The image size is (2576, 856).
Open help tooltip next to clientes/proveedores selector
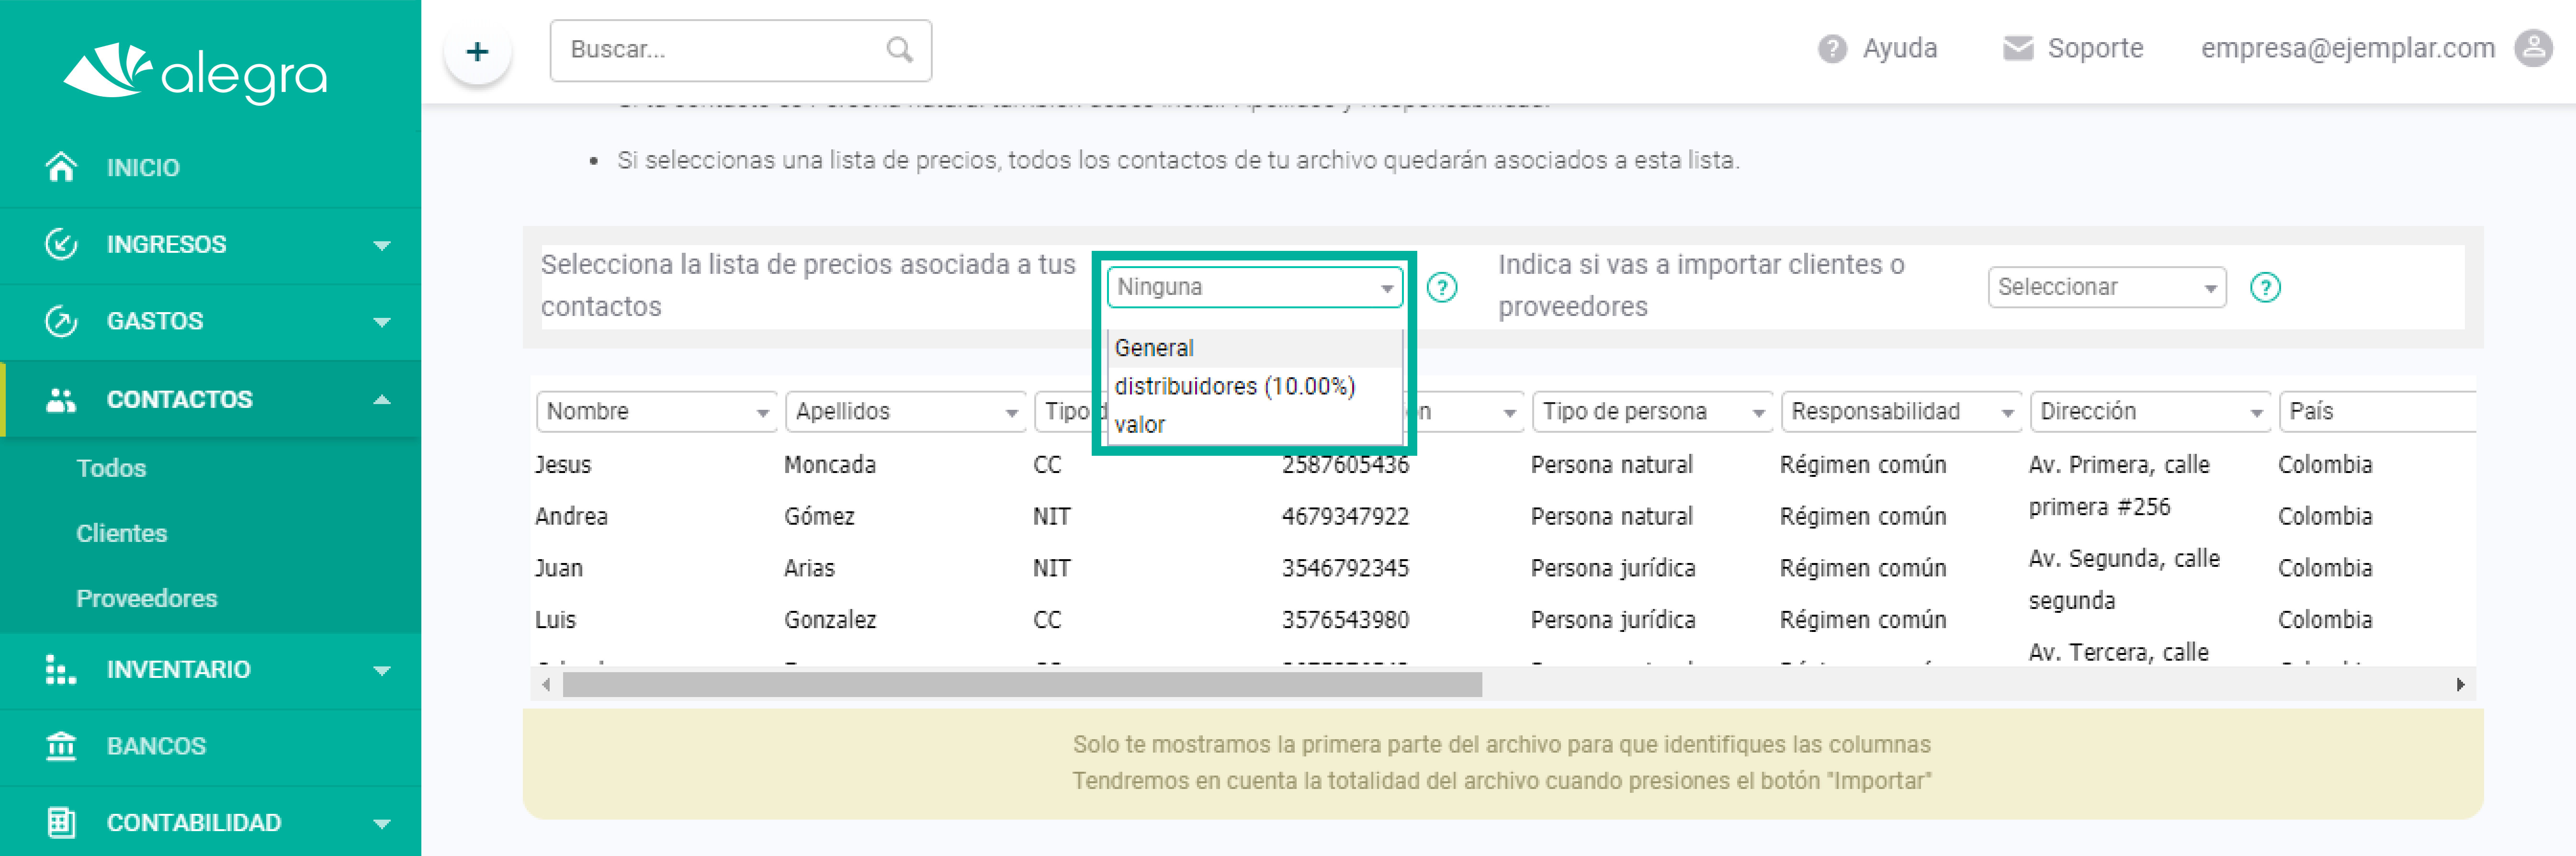pyautogui.click(x=2265, y=288)
